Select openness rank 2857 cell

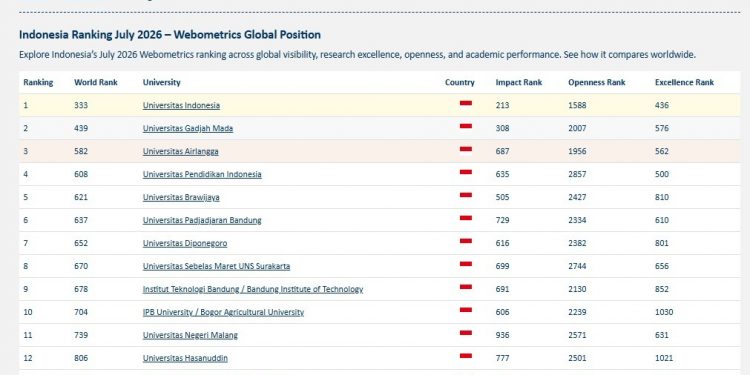click(x=577, y=174)
